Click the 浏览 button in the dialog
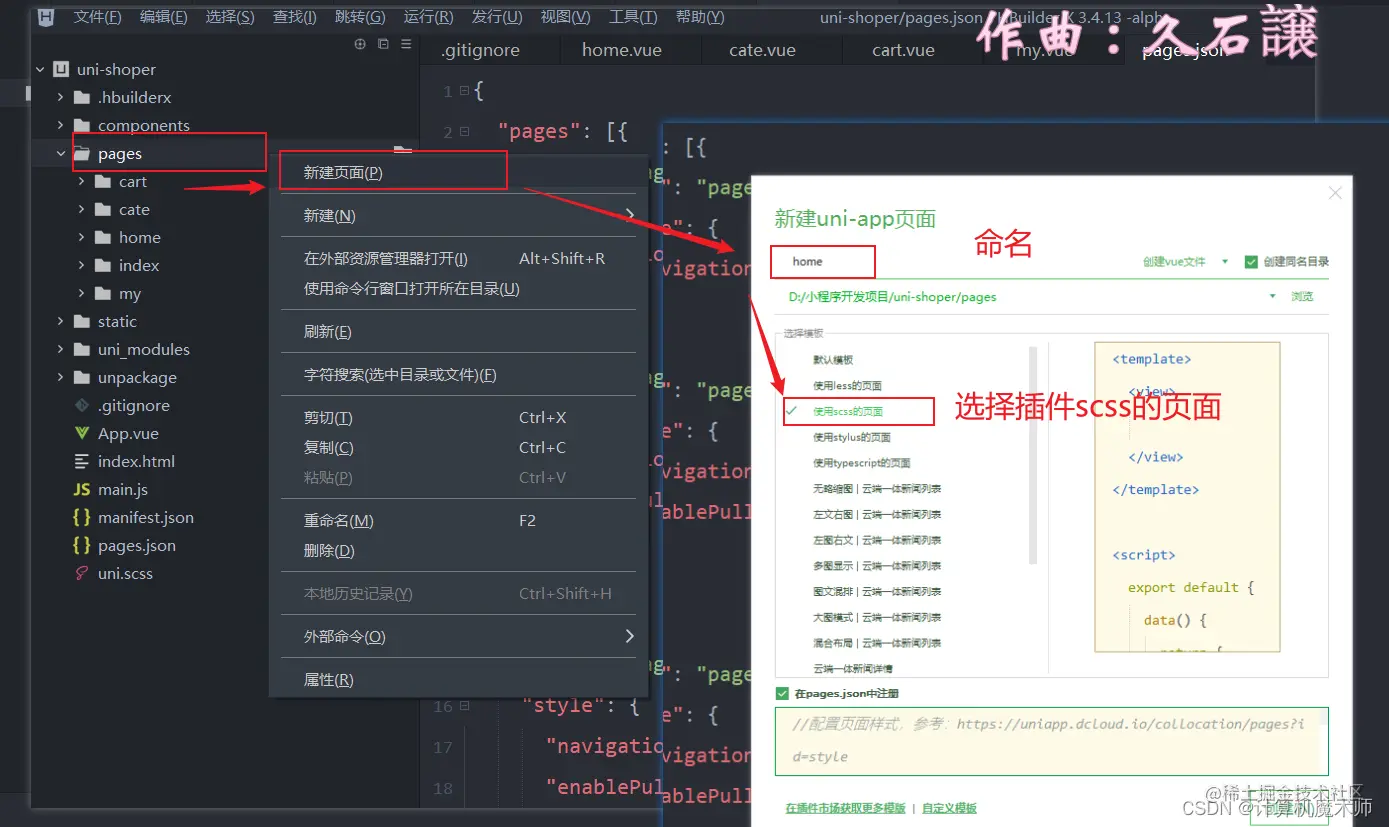Screen dimensions: 1389x827 (1302, 296)
